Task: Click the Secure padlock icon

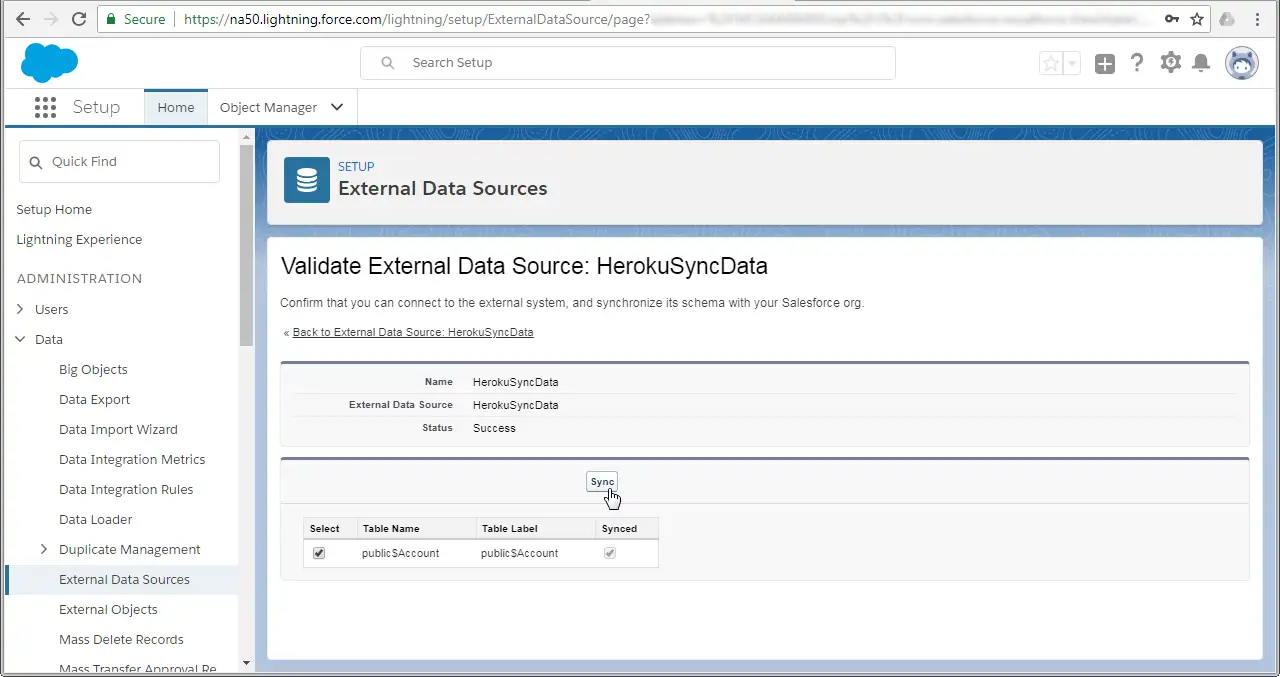Action: click(111, 19)
